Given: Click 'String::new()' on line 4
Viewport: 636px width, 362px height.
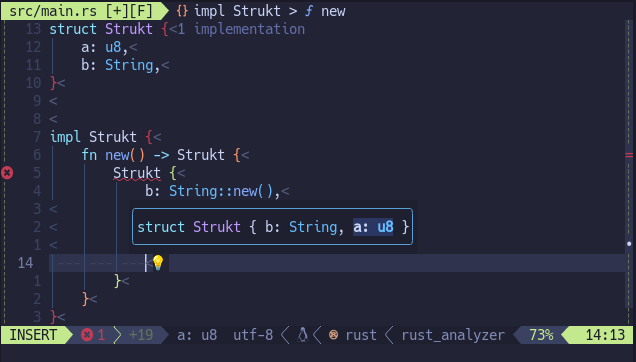Looking at the screenshot, I should [x=221, y=191].
